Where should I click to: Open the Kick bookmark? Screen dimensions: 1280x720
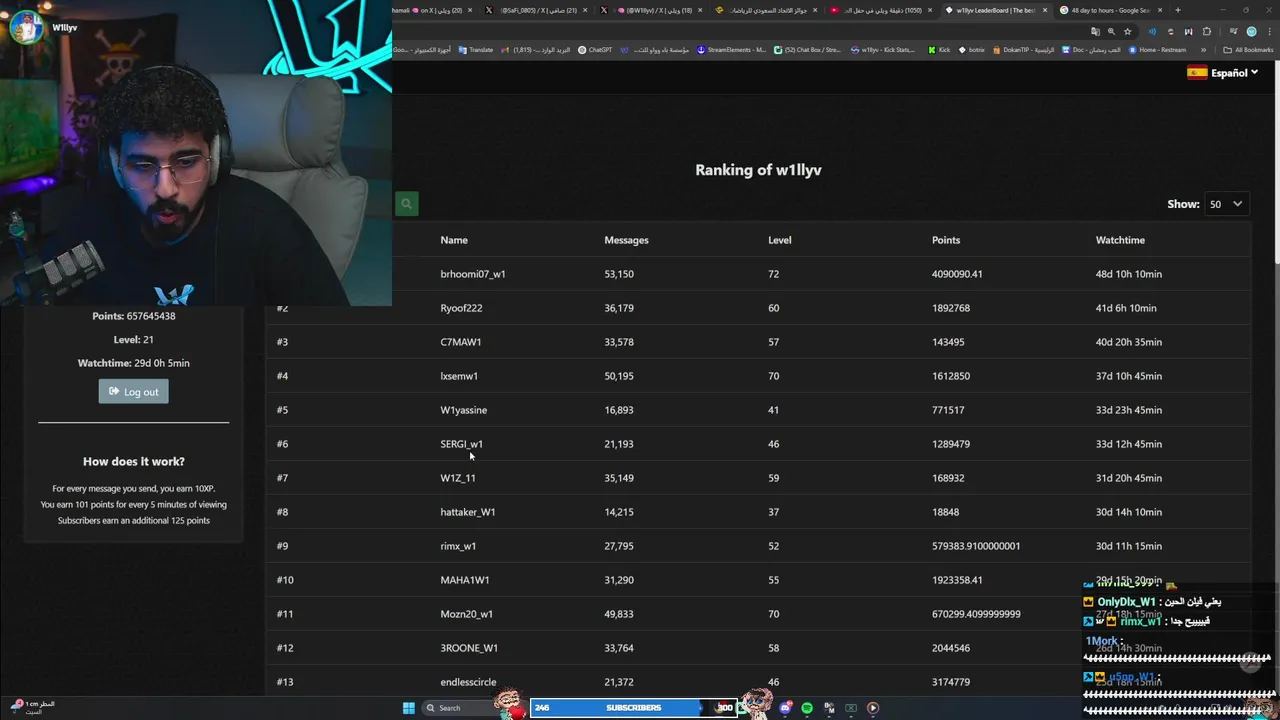click(x=939, y=50)
